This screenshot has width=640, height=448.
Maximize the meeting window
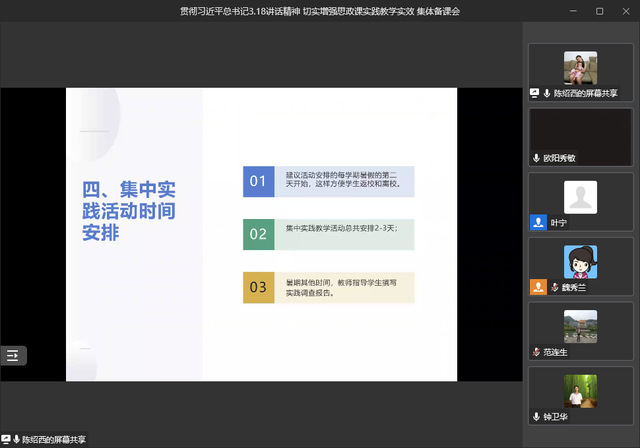599,11
